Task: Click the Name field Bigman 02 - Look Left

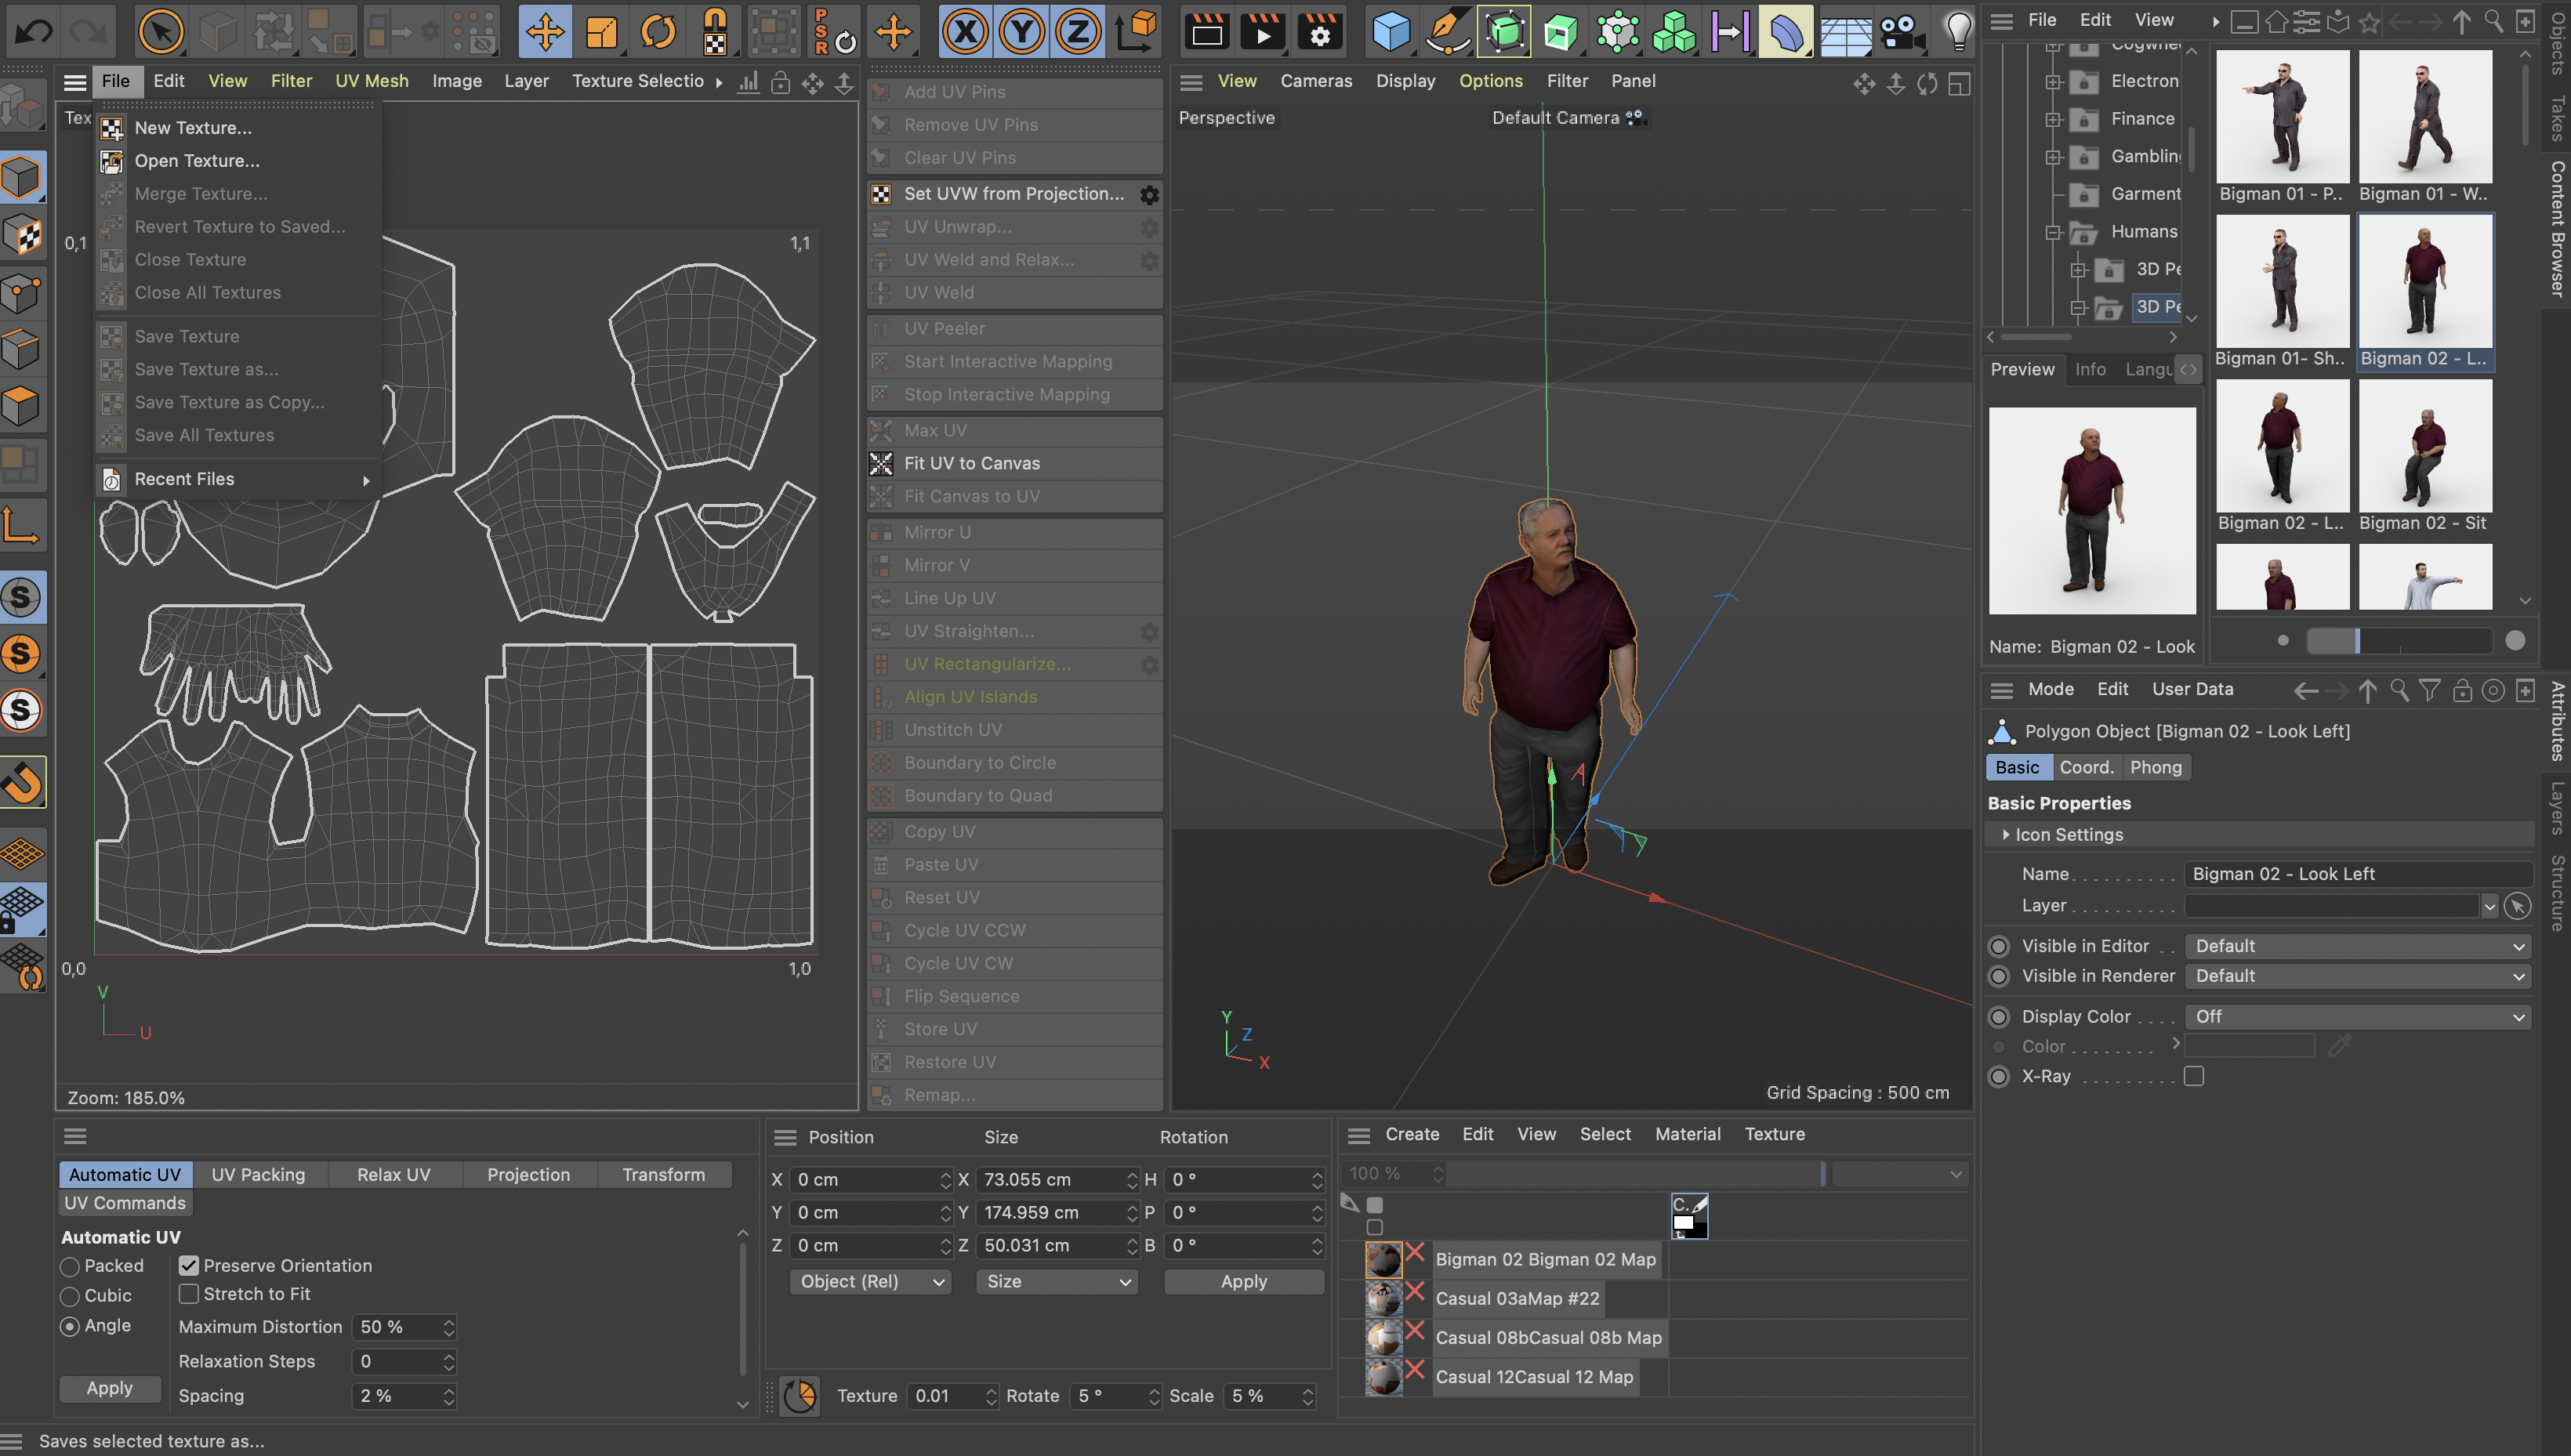Action: coord(2357,874)
